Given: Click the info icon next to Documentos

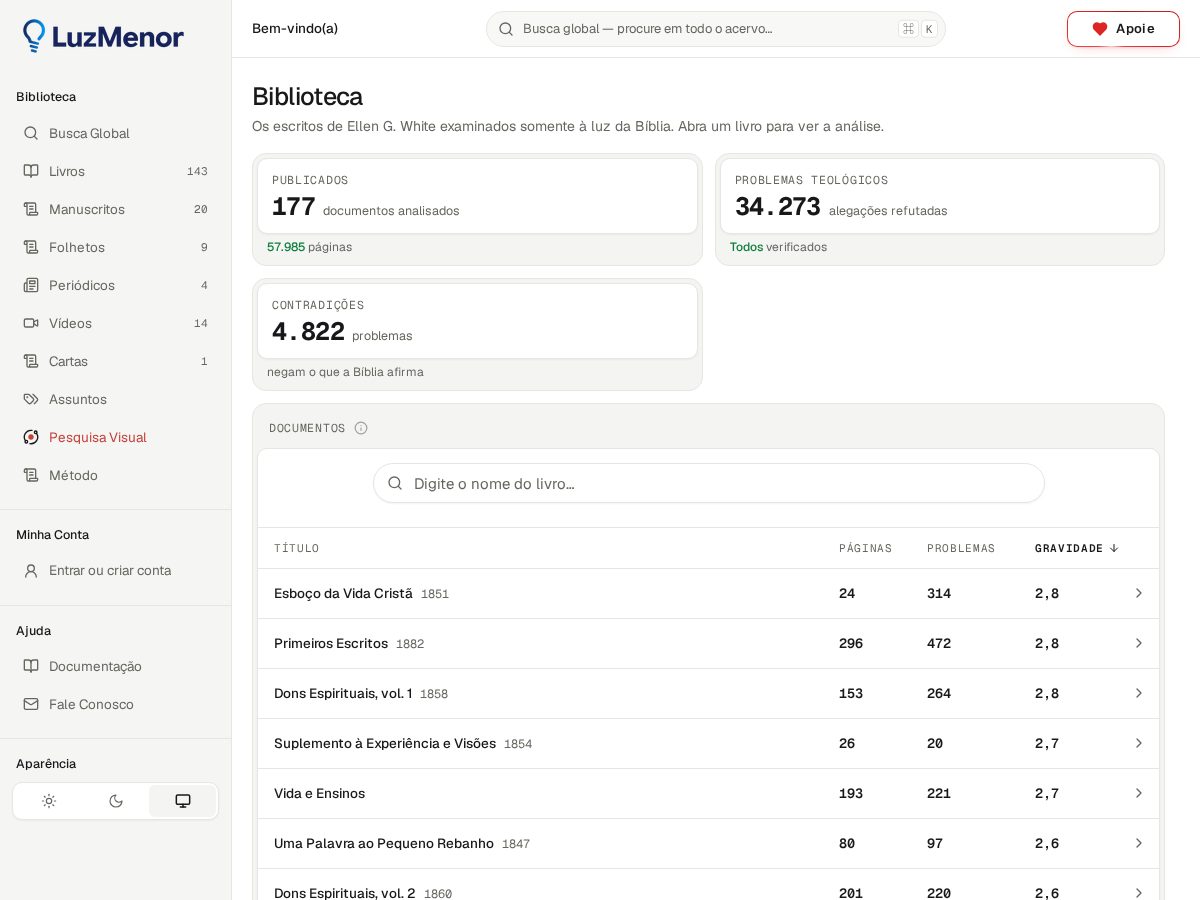Looking at the screenshot, I should [361, 428].
